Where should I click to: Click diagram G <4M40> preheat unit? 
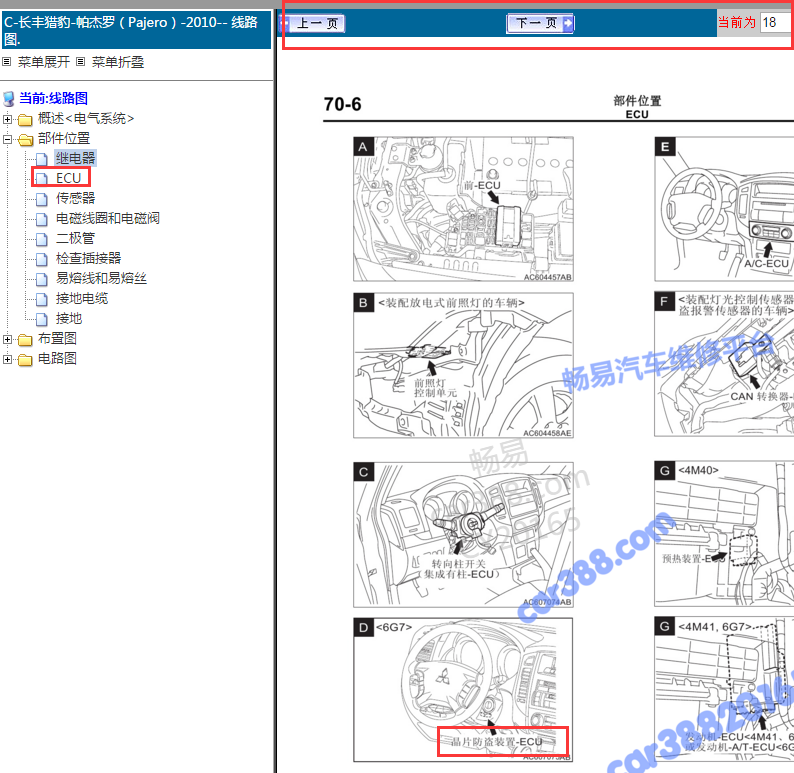click(724, 534)
